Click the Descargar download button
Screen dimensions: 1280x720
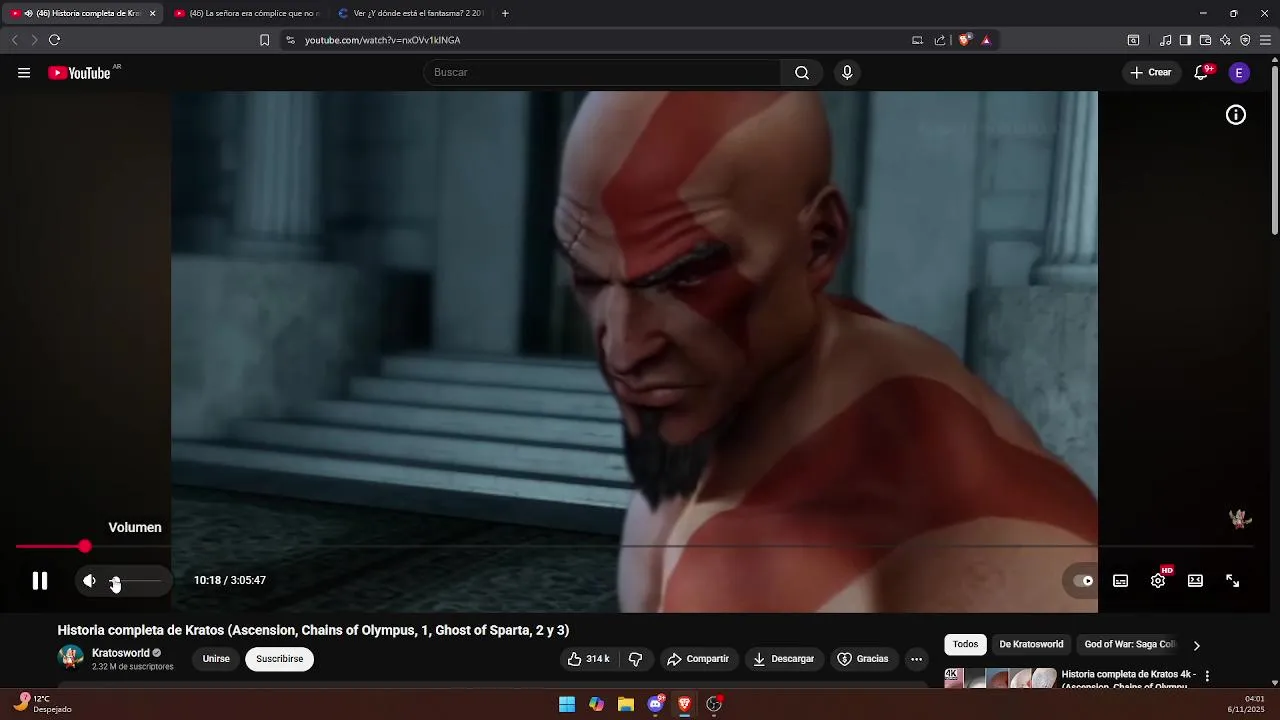click(x=783, y=659)
